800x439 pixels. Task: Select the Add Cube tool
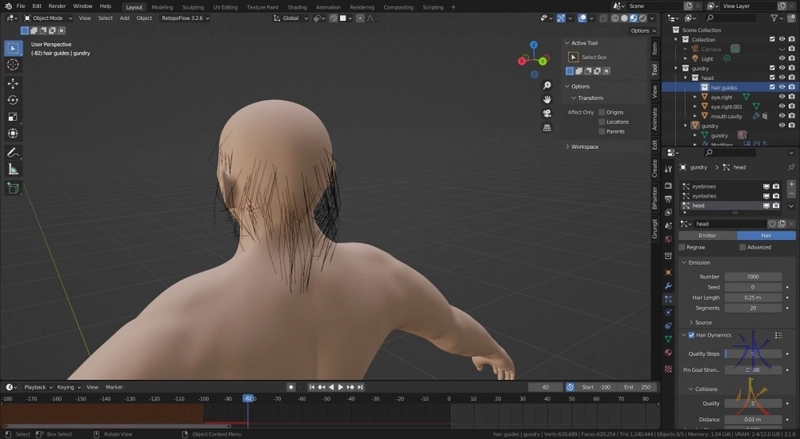(13, 187)
